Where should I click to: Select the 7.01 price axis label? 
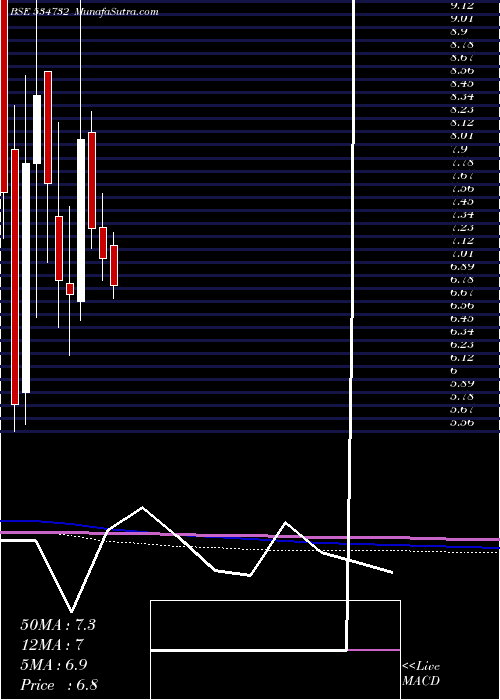click(x=462, y=254)
